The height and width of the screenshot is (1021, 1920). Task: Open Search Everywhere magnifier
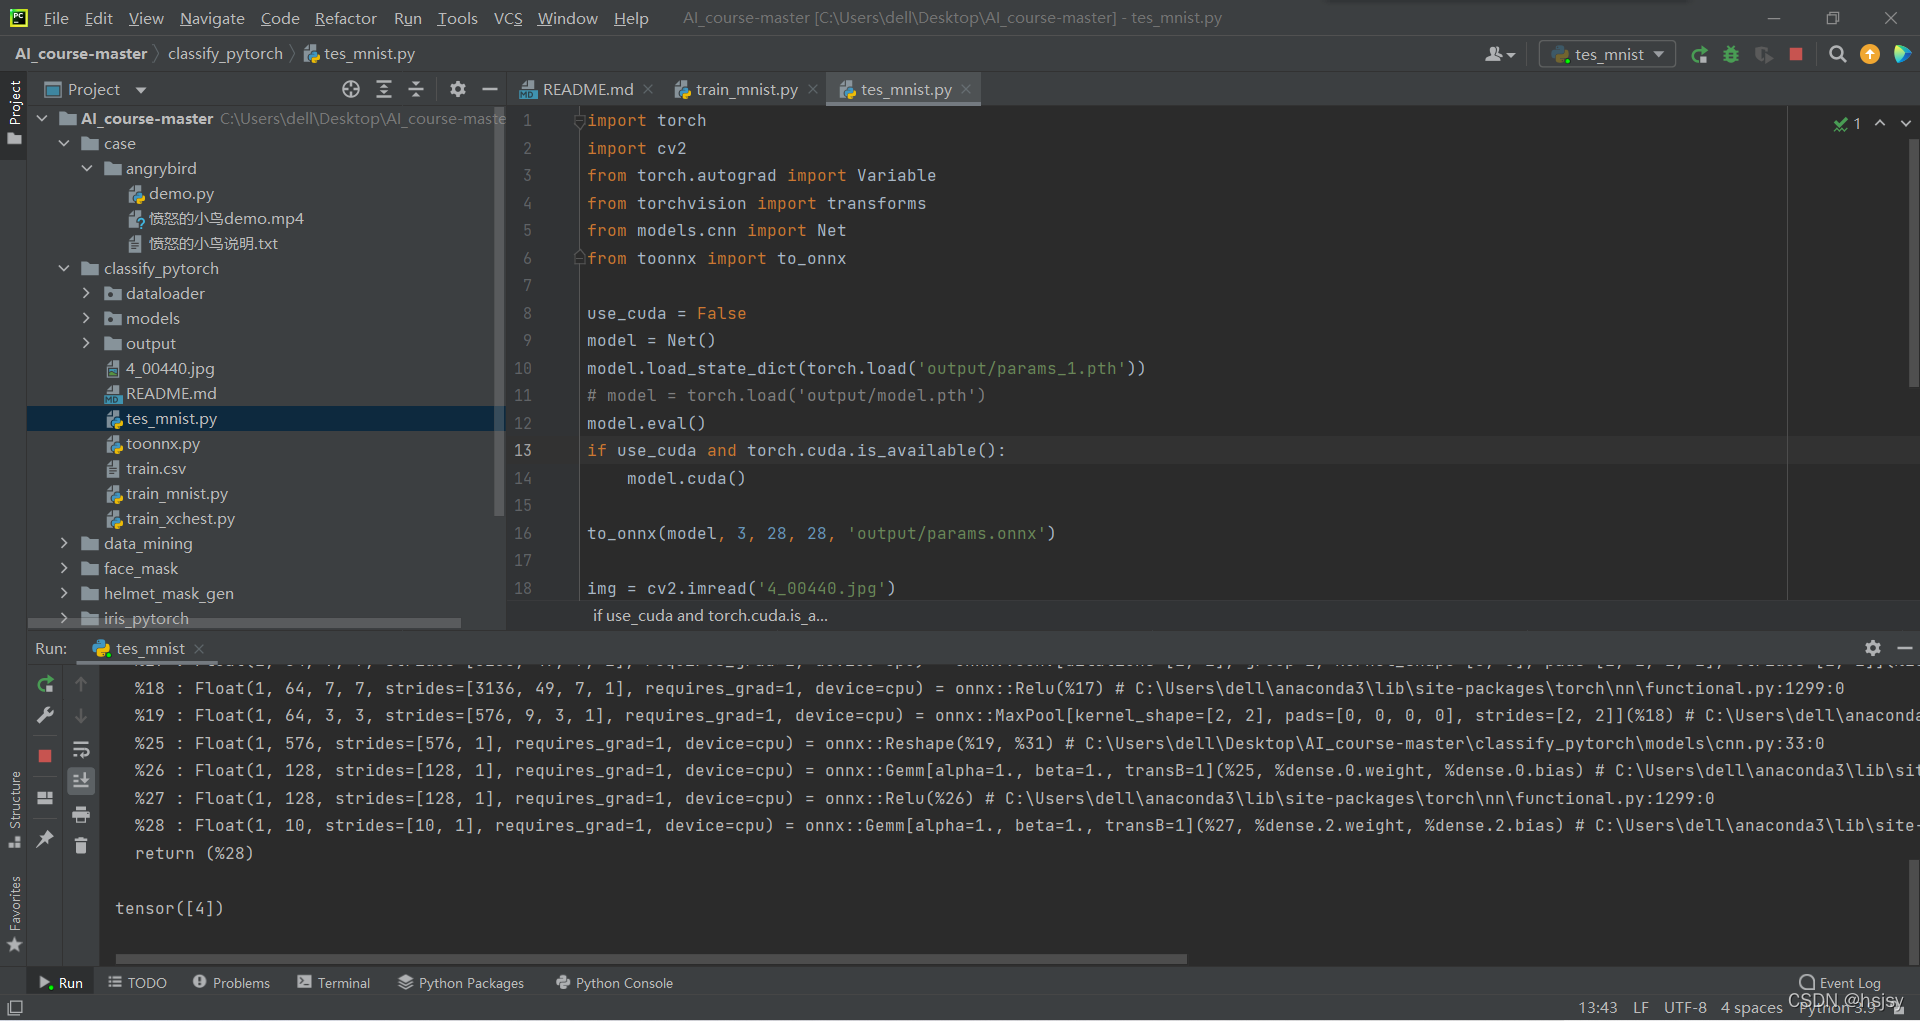coord(1837,54)
